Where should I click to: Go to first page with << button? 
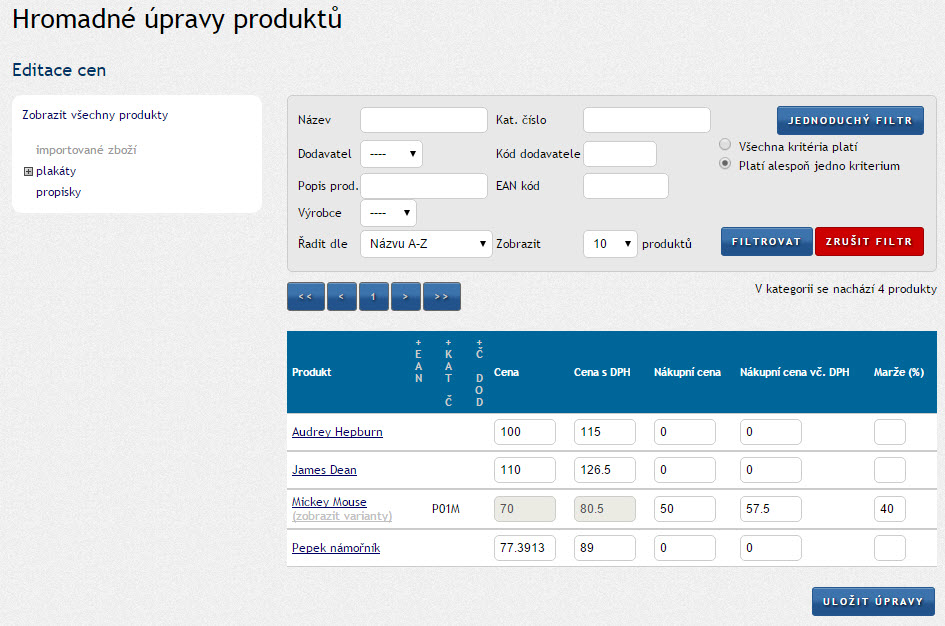(305, 297)
